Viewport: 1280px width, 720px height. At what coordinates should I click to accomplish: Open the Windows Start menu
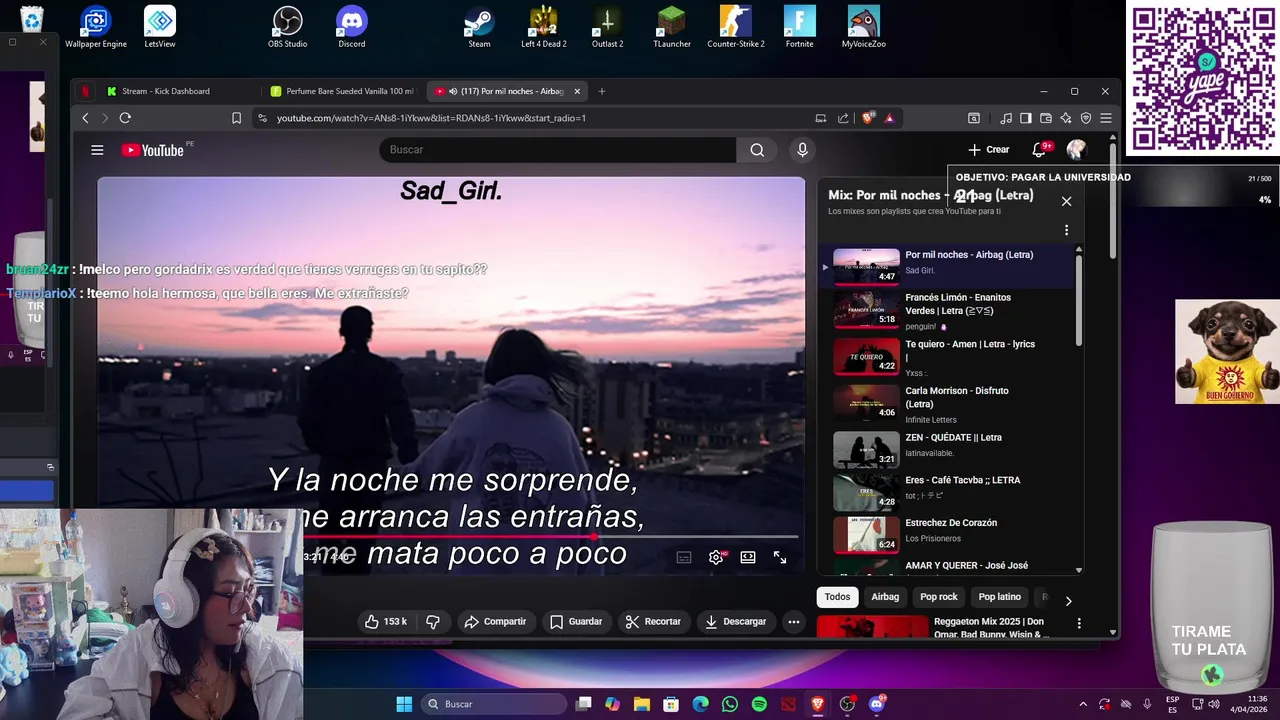[x=404, y=704]
